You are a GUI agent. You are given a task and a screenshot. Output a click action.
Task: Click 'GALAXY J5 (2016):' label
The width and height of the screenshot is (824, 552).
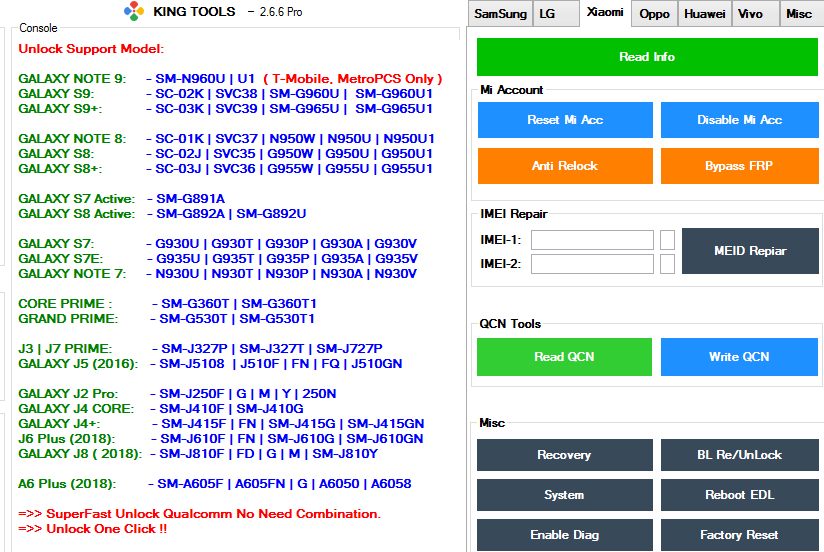[78, 364]
